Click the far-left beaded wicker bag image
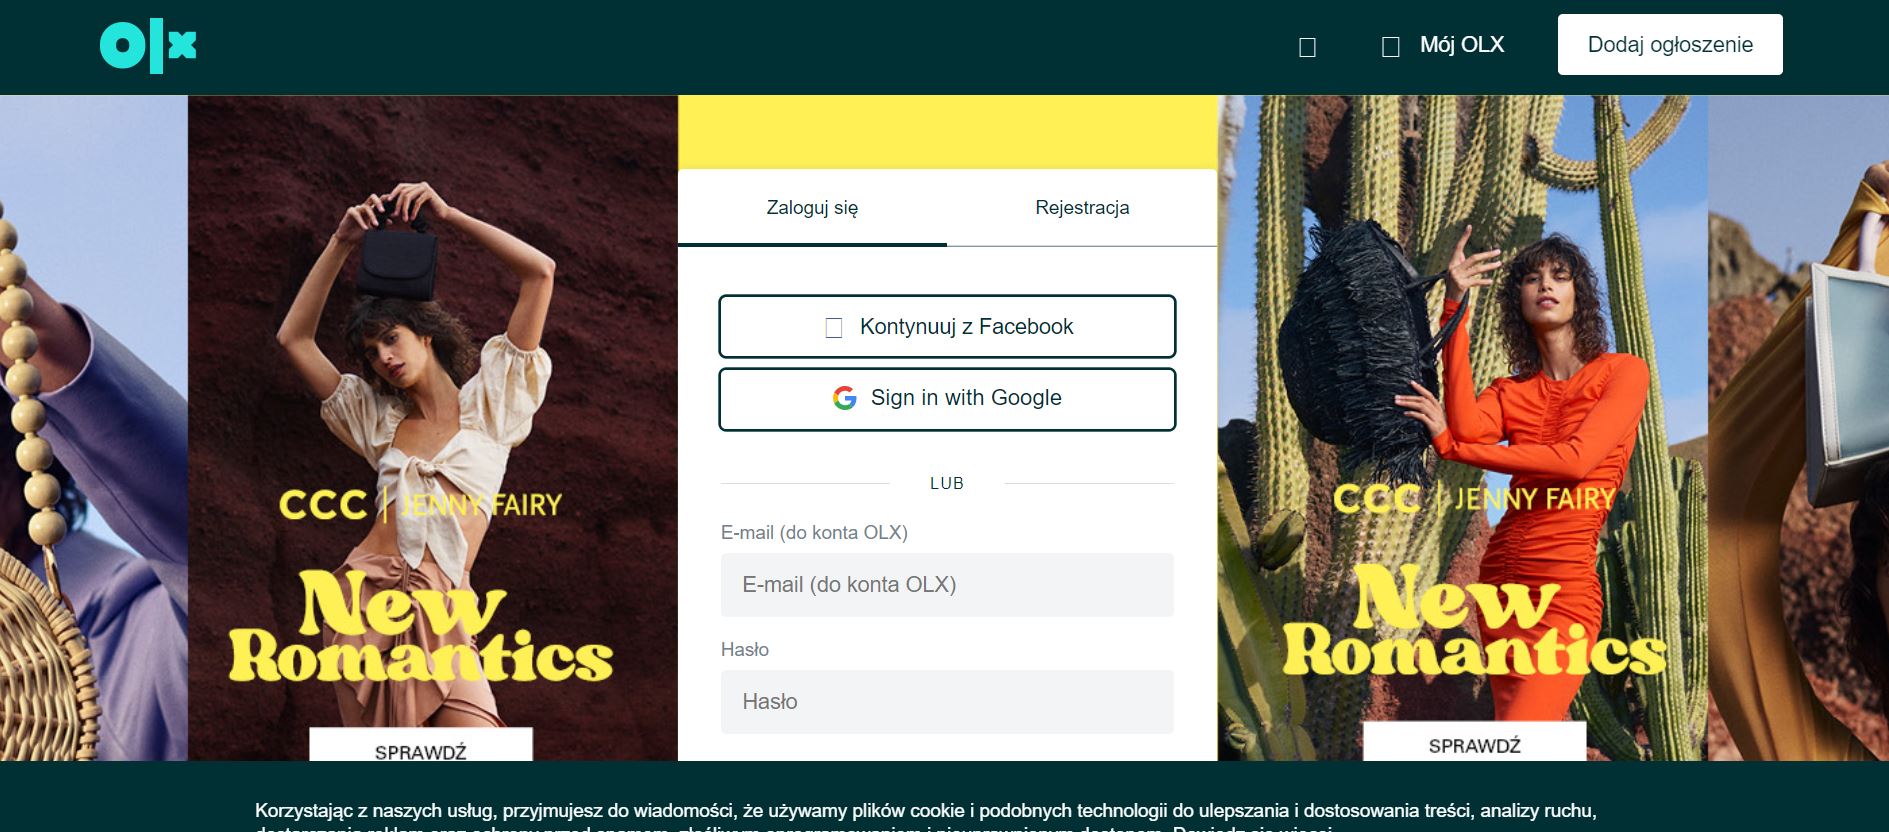The height and width of the screenshot is (832, 1889). tap(94, 428)
